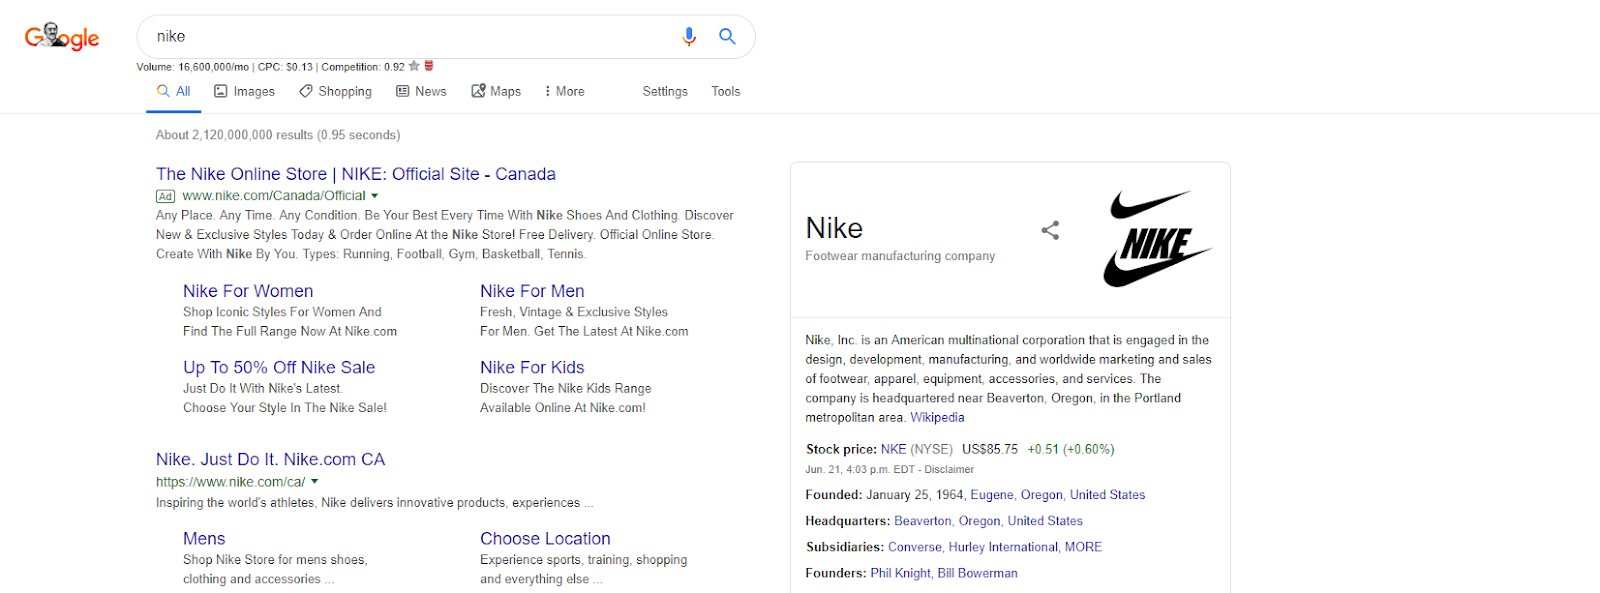The width and height of the screenshot is (1600, 593).
Task: Open Nike For Kids sitelink
Action: [x=532, y=367]
